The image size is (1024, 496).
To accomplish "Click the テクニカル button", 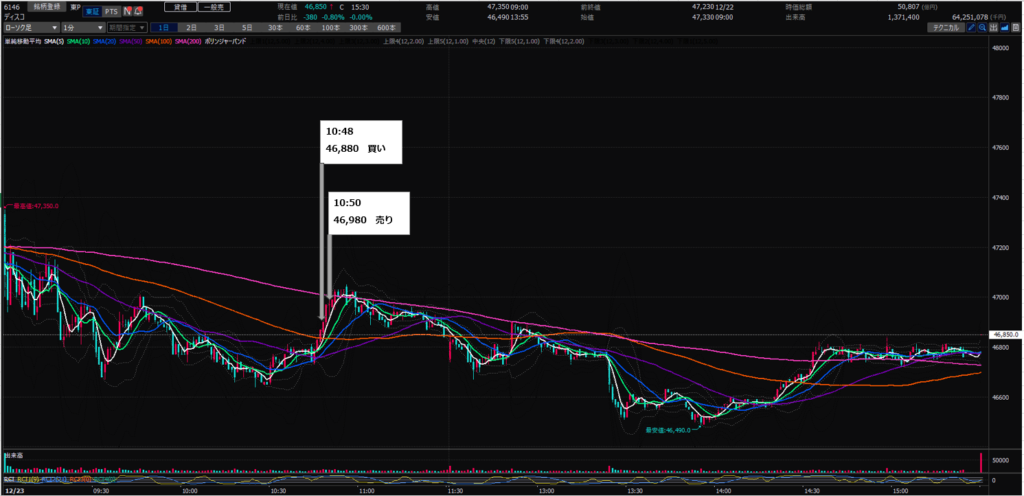I will pos(943,28).
